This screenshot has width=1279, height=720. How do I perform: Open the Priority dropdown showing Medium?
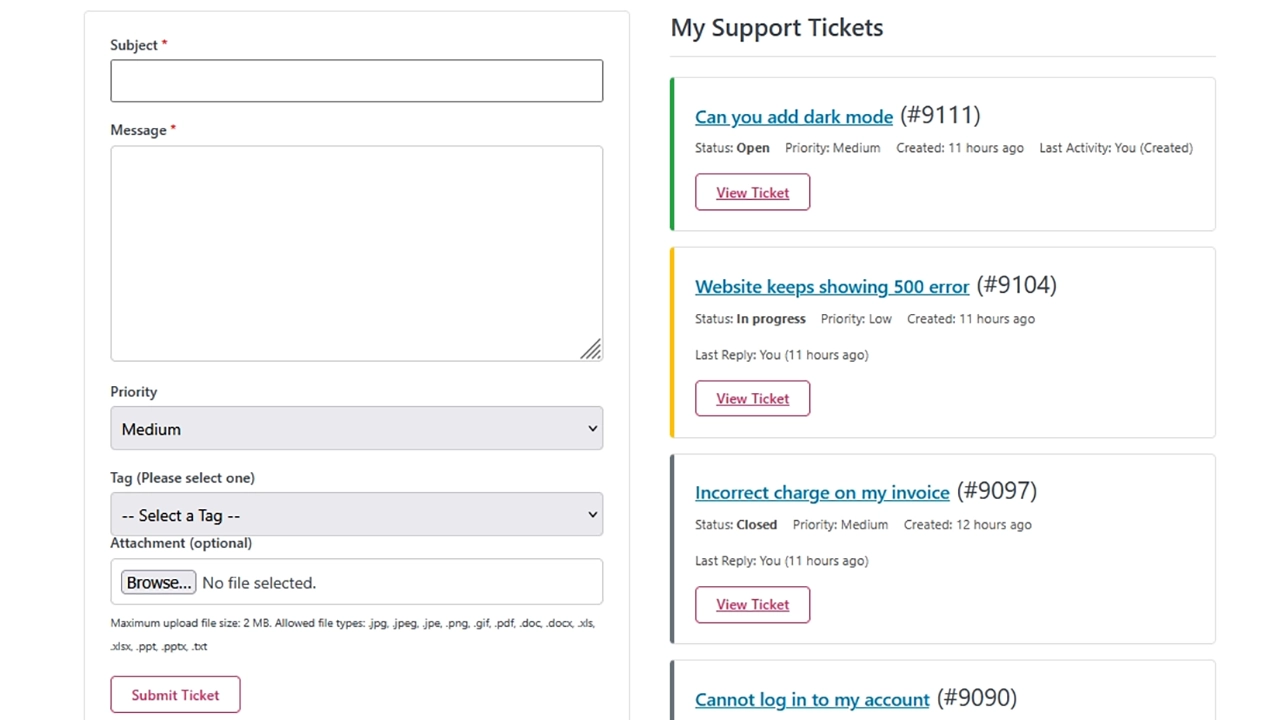356,429
